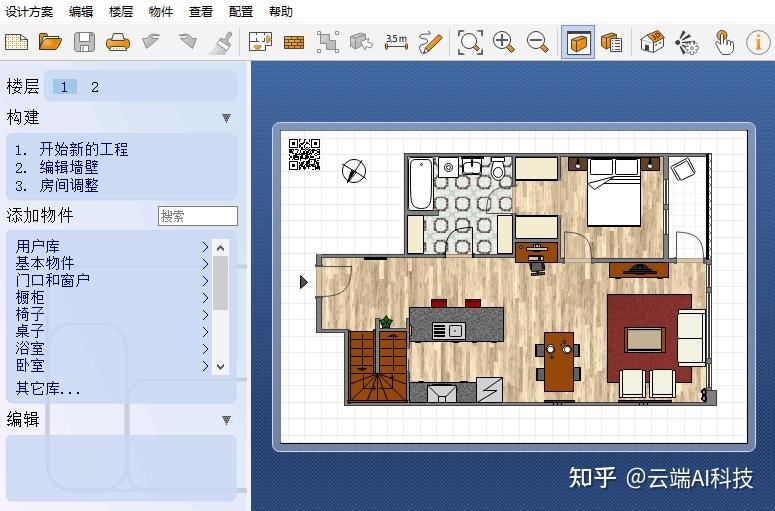Click the compass symbol on the plan

(x=354, y=171)
